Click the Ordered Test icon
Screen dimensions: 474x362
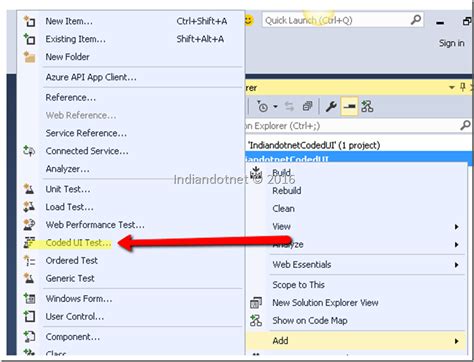click(x=29, y=260)
